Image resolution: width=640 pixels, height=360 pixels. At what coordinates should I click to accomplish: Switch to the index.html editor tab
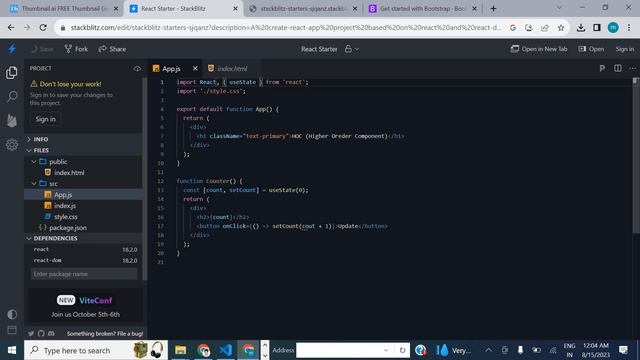(232, 69)
